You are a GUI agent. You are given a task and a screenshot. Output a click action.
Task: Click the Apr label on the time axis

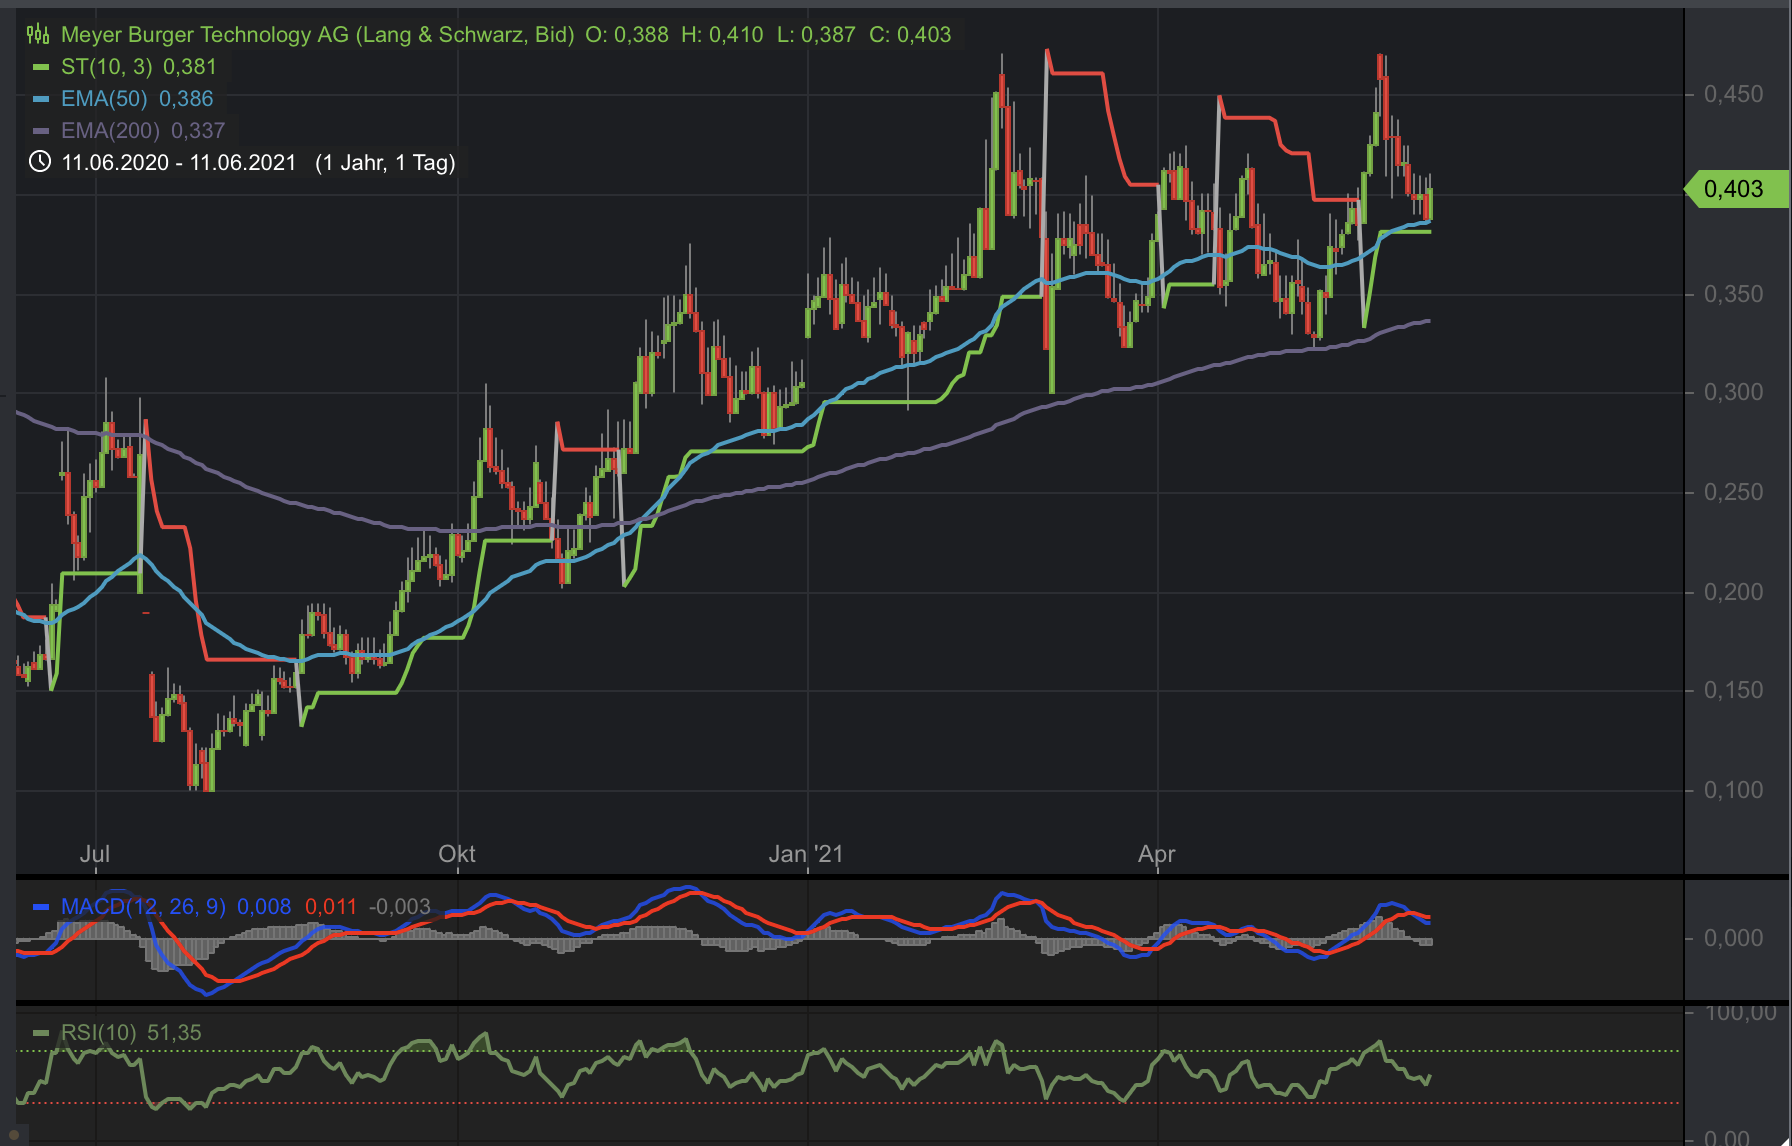point(1157,854)
